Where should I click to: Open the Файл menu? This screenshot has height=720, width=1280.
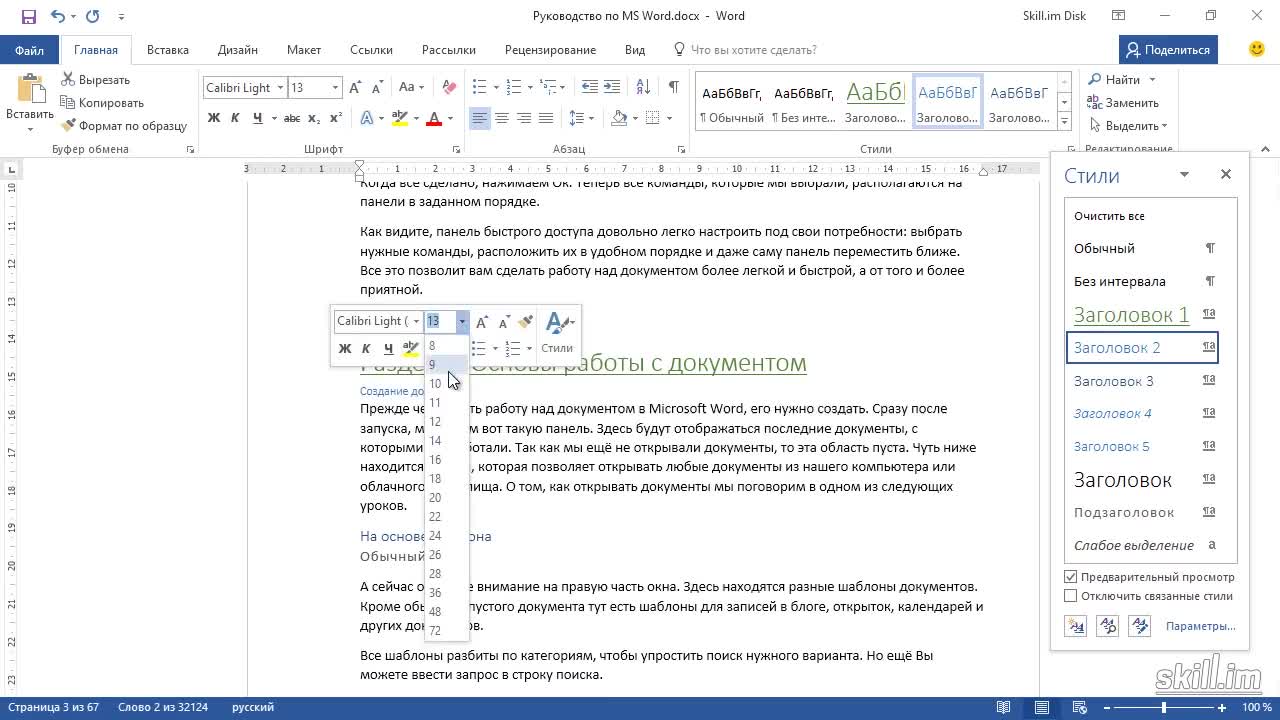30,50
